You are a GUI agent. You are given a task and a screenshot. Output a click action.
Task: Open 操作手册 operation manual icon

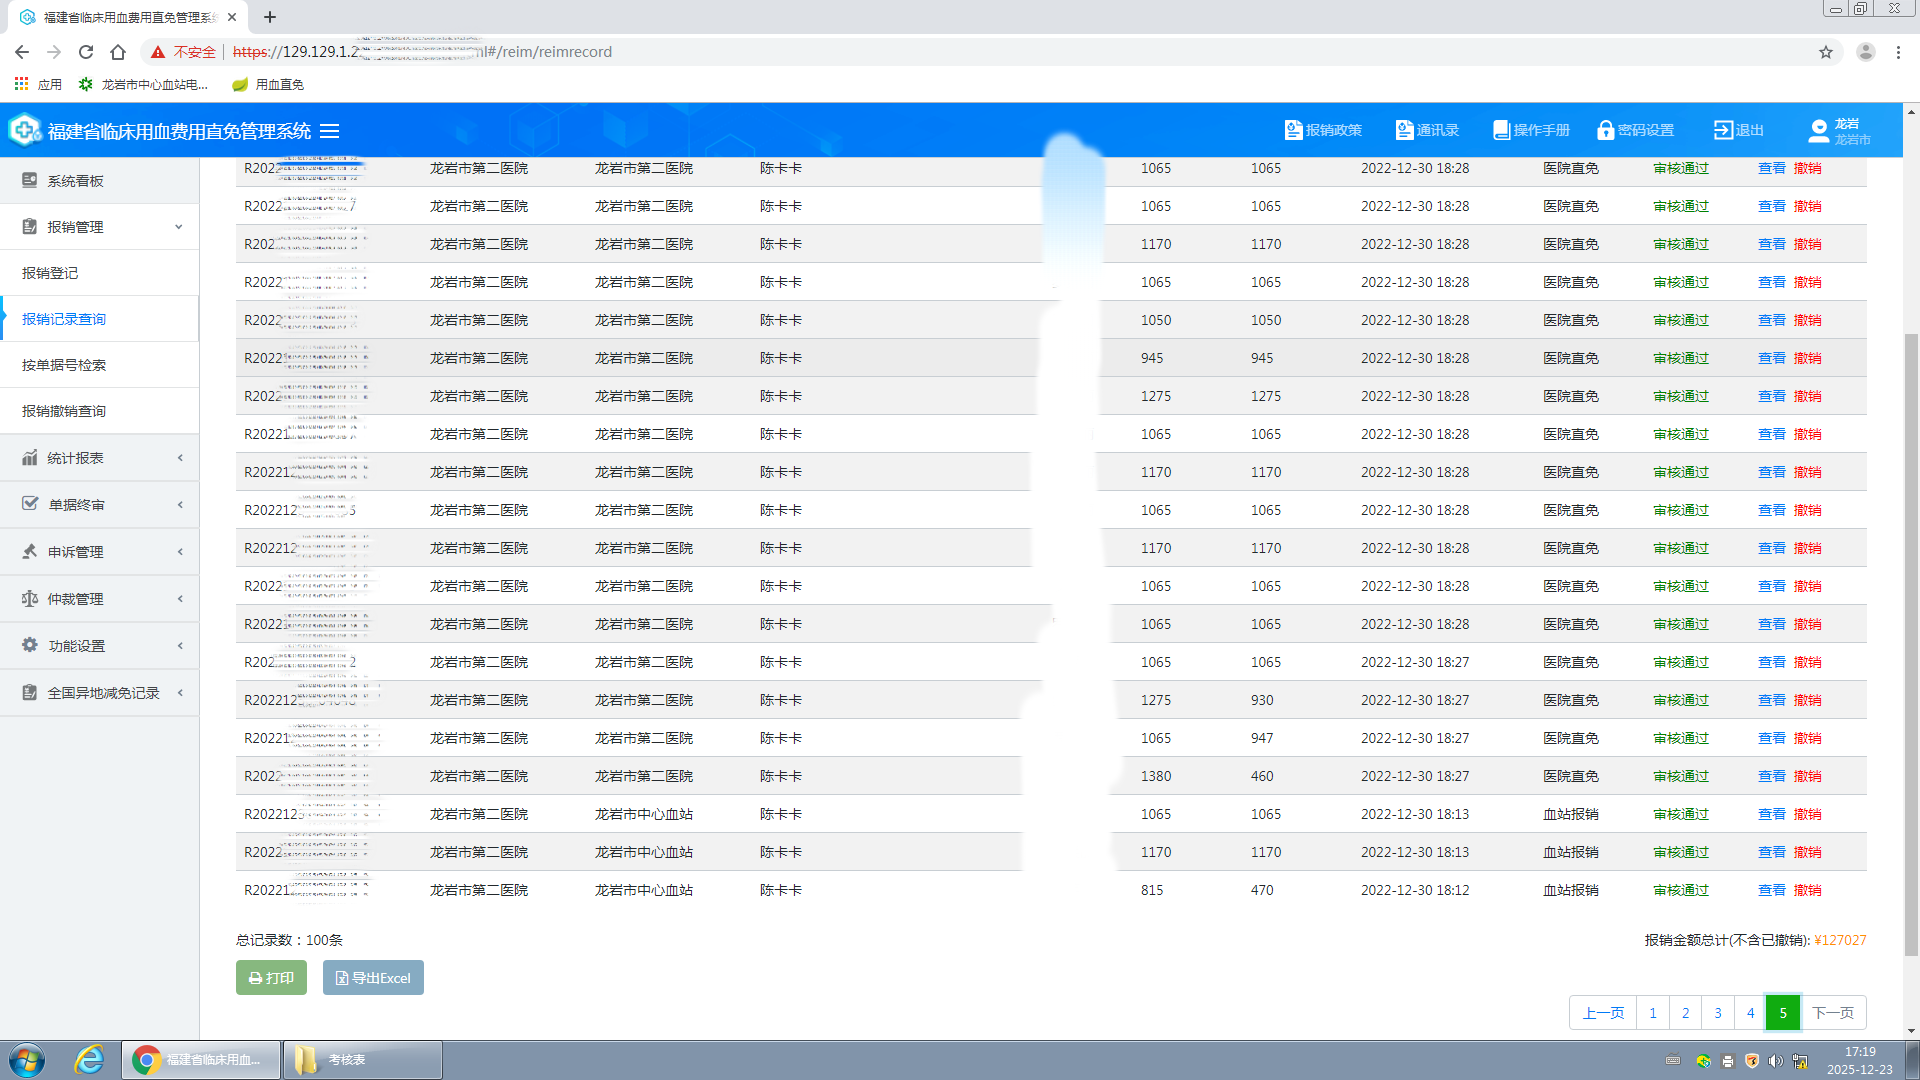[1501, 130]
